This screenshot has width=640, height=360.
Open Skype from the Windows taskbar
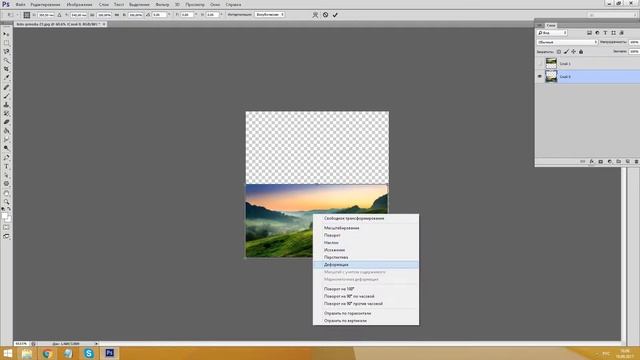point(89,353)
